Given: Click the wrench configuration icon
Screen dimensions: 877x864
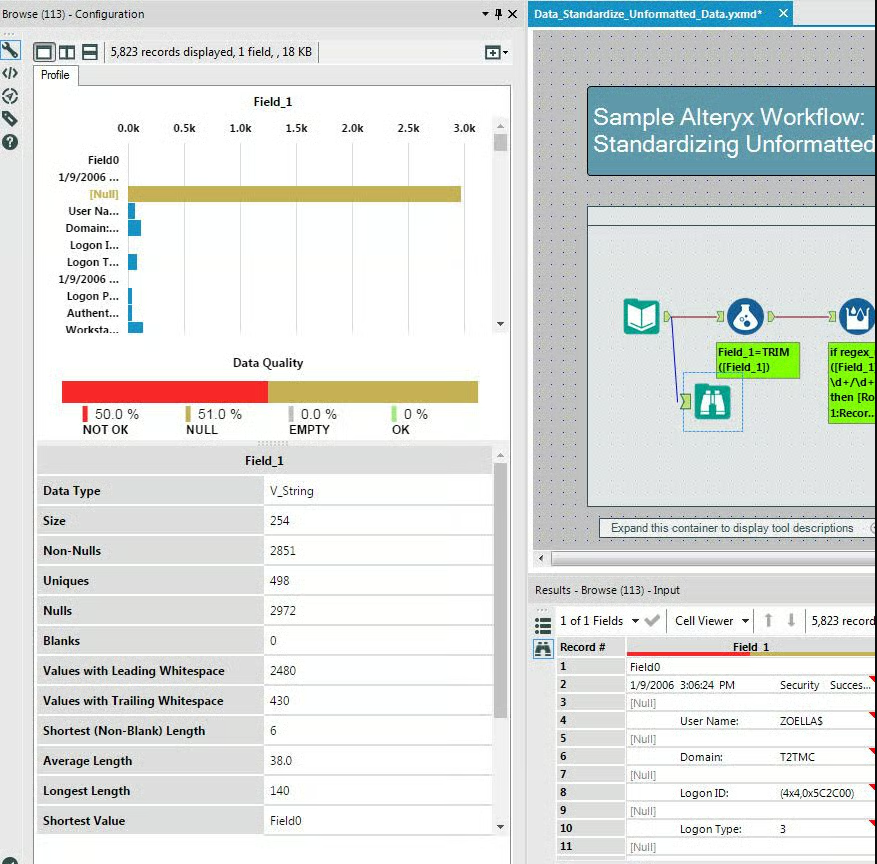Looking at the screenshot, I should pyautogui.click(x=10, y=50).
